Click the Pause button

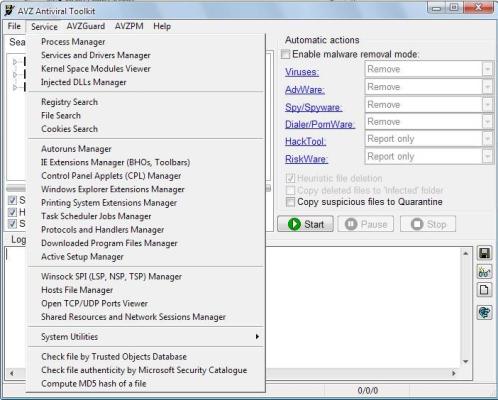(366, 224)
